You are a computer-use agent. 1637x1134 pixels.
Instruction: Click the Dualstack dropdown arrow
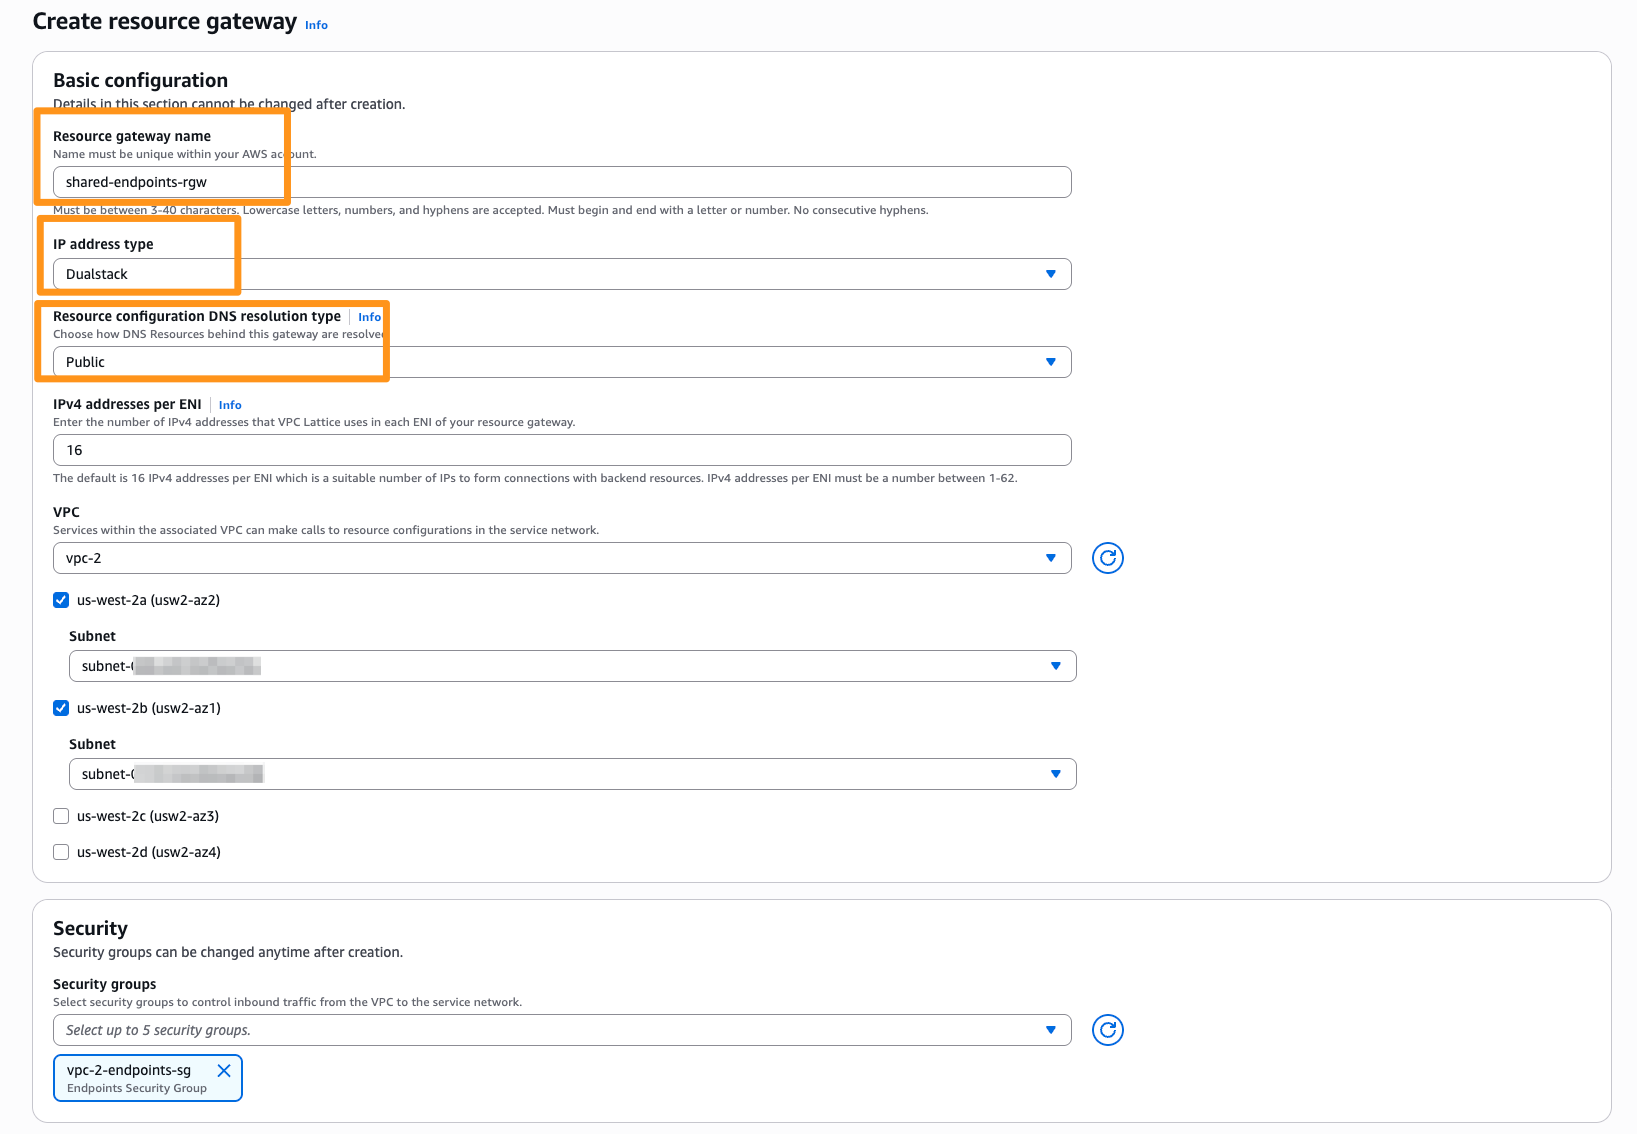point(1050,274)
